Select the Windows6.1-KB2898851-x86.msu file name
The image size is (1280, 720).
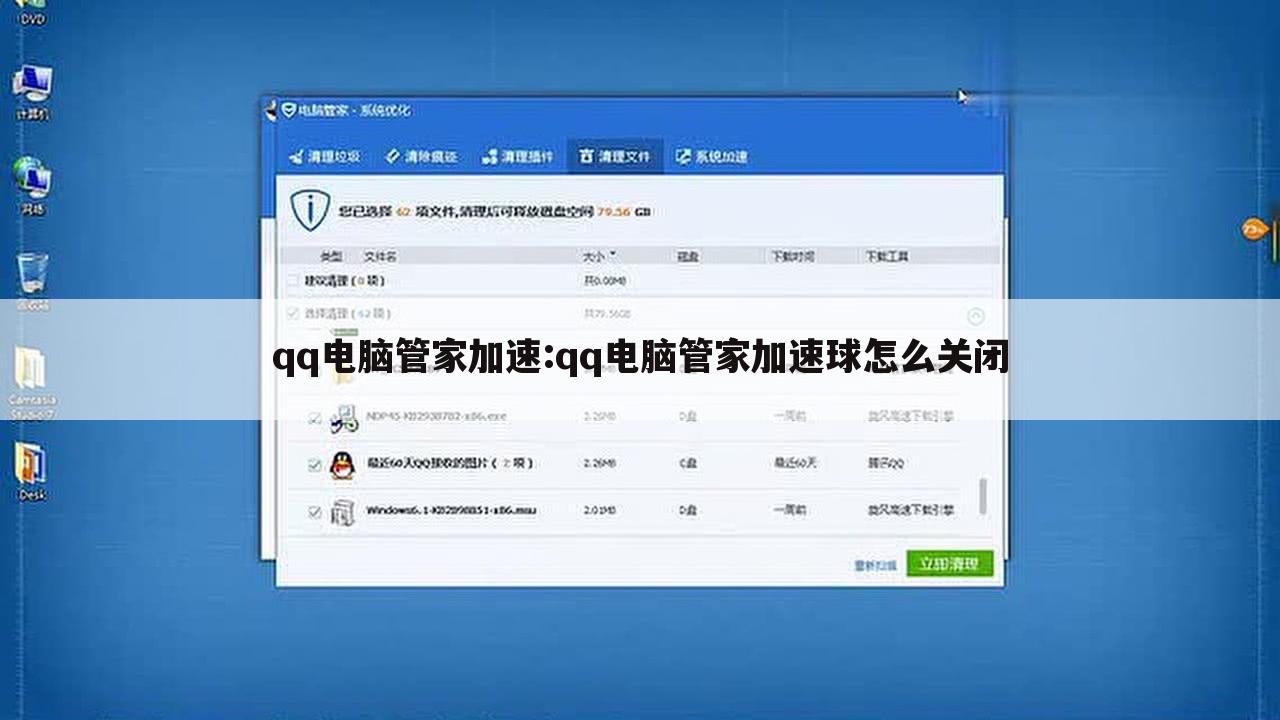(x=452, y=510)
